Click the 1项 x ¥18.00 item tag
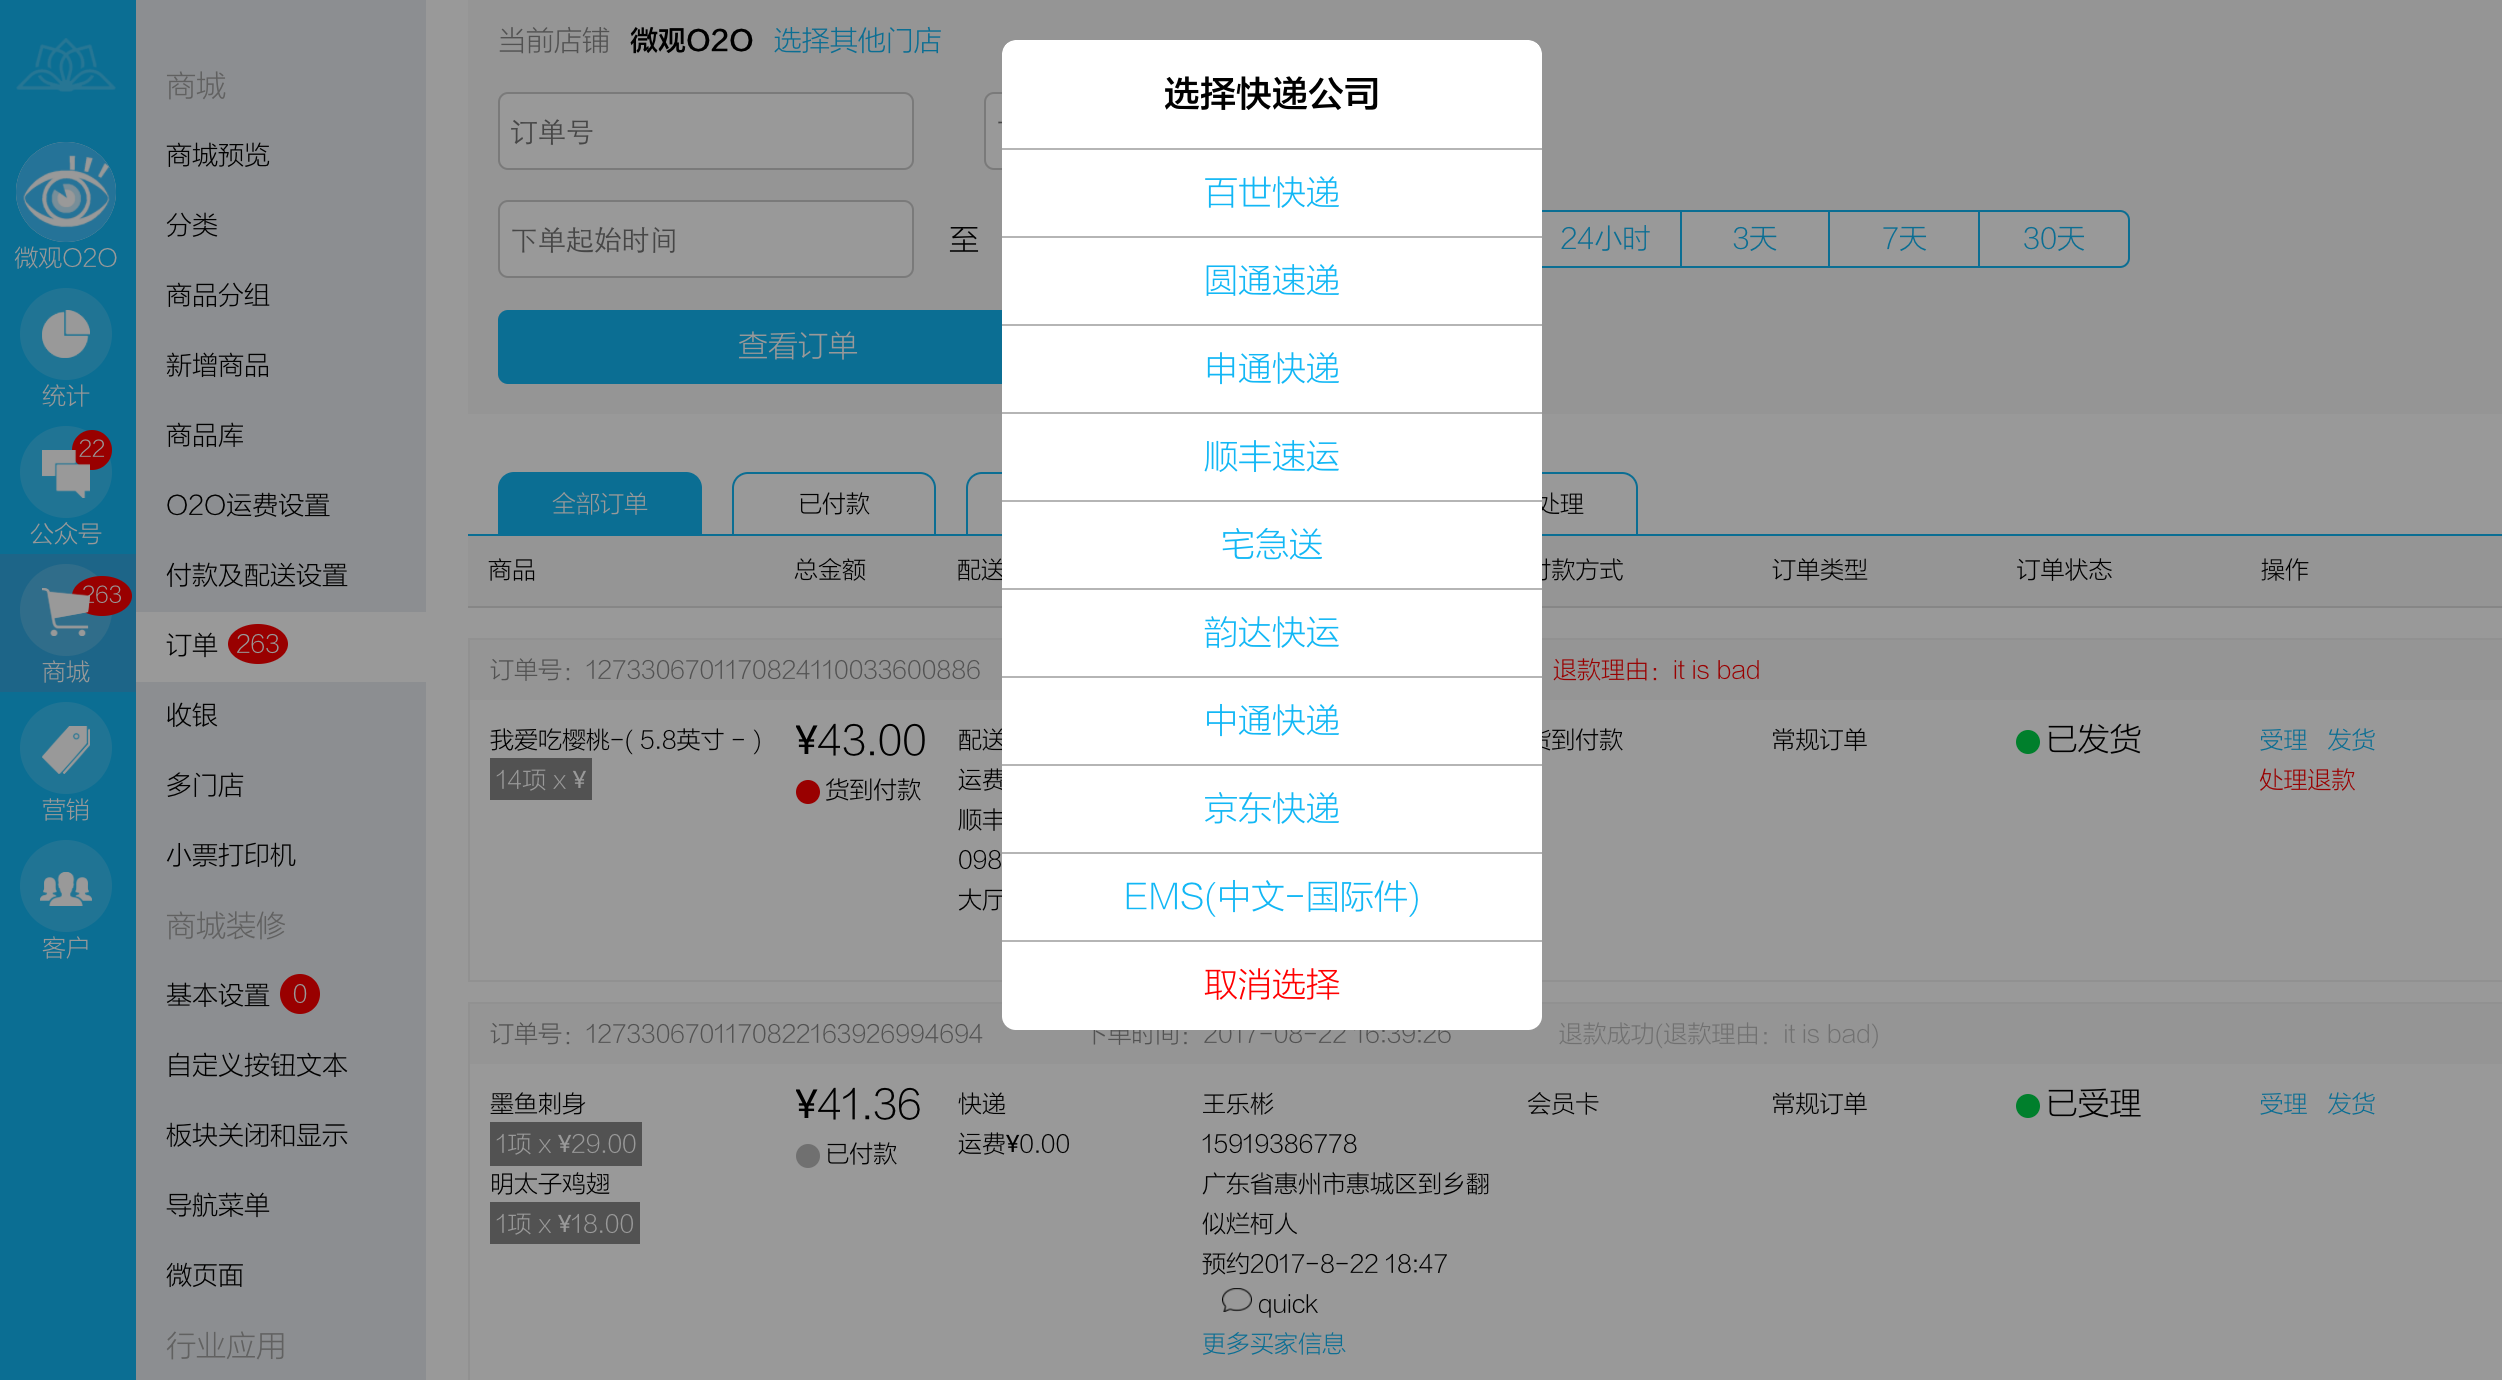This screenshot has width=2502, height=1380. tap(565, 1224)
